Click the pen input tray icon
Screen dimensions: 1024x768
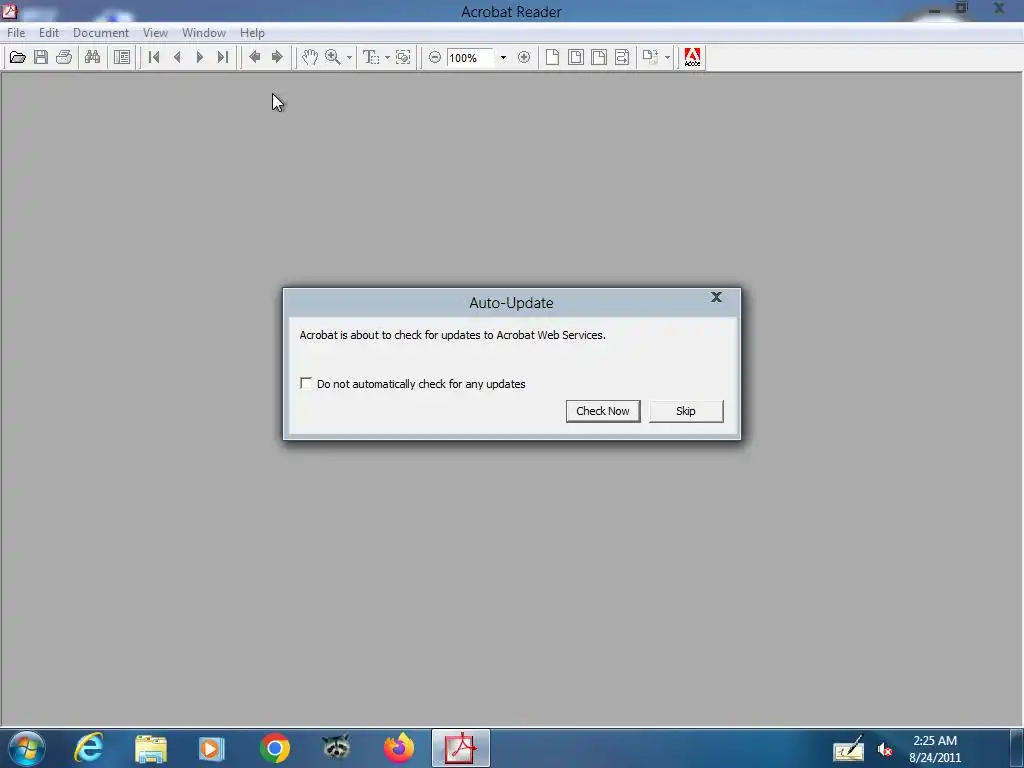tap(849, 749)
